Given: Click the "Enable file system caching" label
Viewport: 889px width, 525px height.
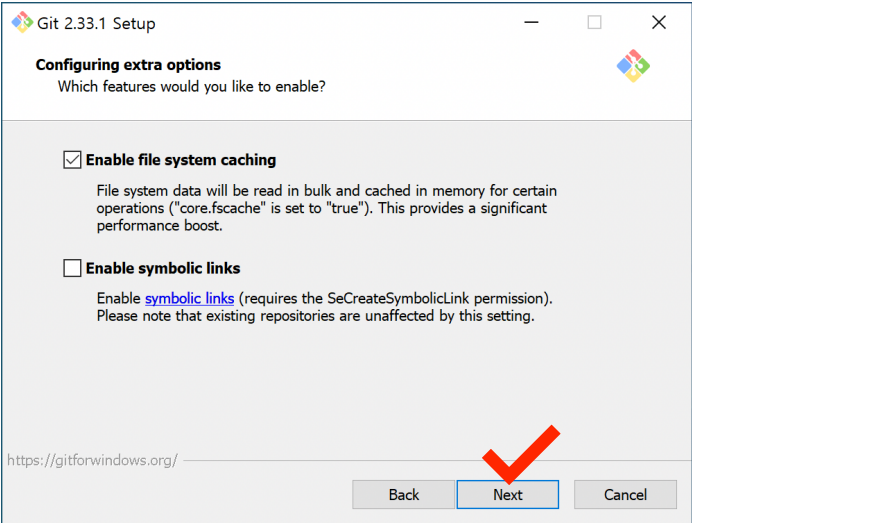Looking at the screenshot, I should coord(180,160).
